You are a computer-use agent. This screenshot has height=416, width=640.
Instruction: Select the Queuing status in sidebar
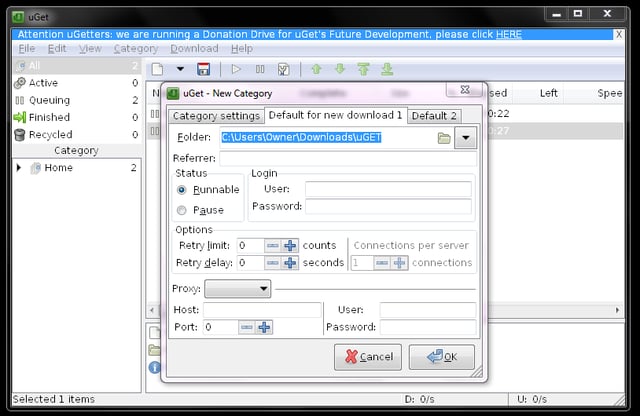(x=77, y=100)
